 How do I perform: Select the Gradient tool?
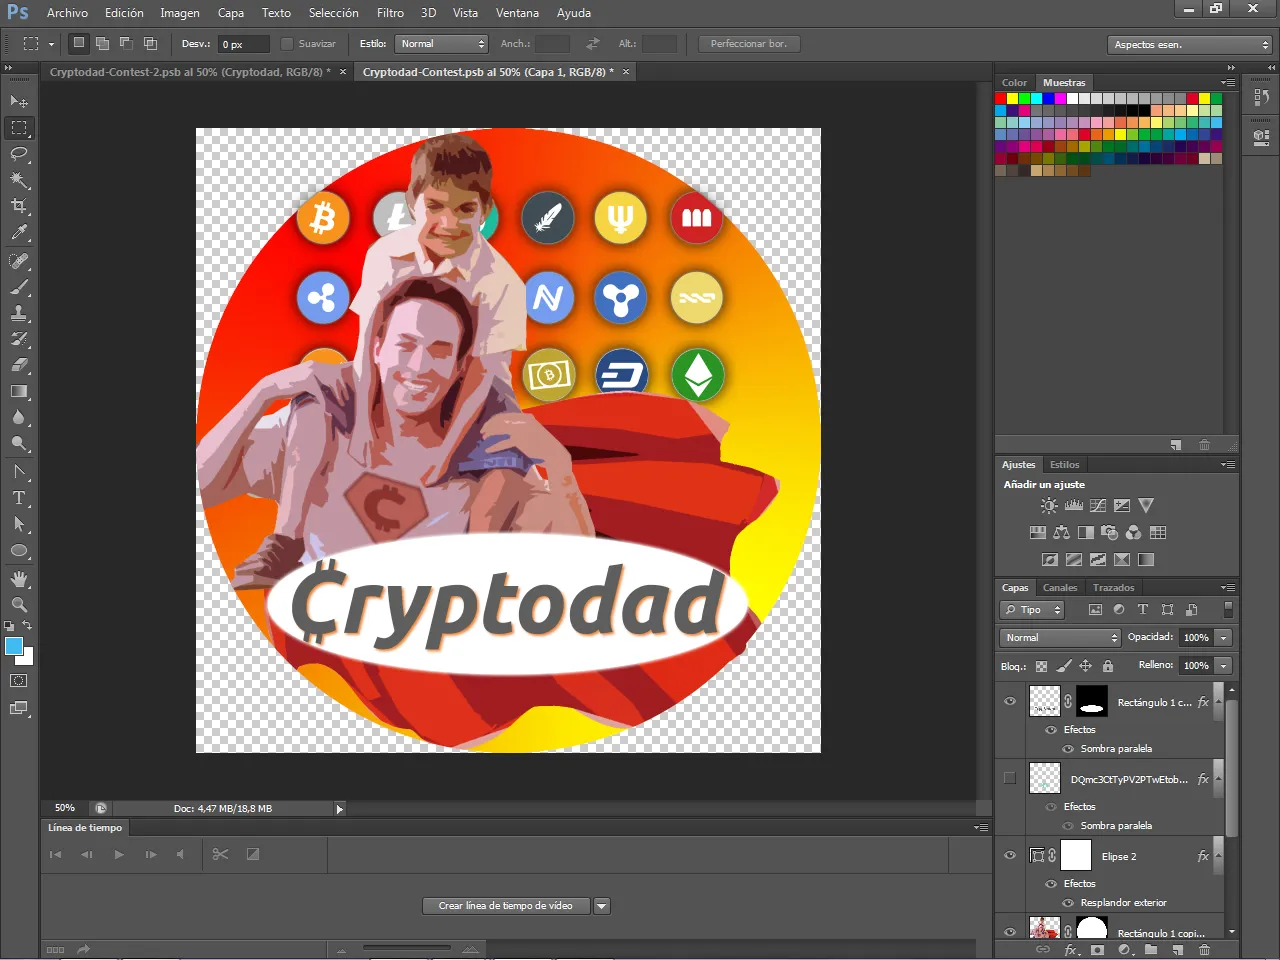(x=19, y=391)
